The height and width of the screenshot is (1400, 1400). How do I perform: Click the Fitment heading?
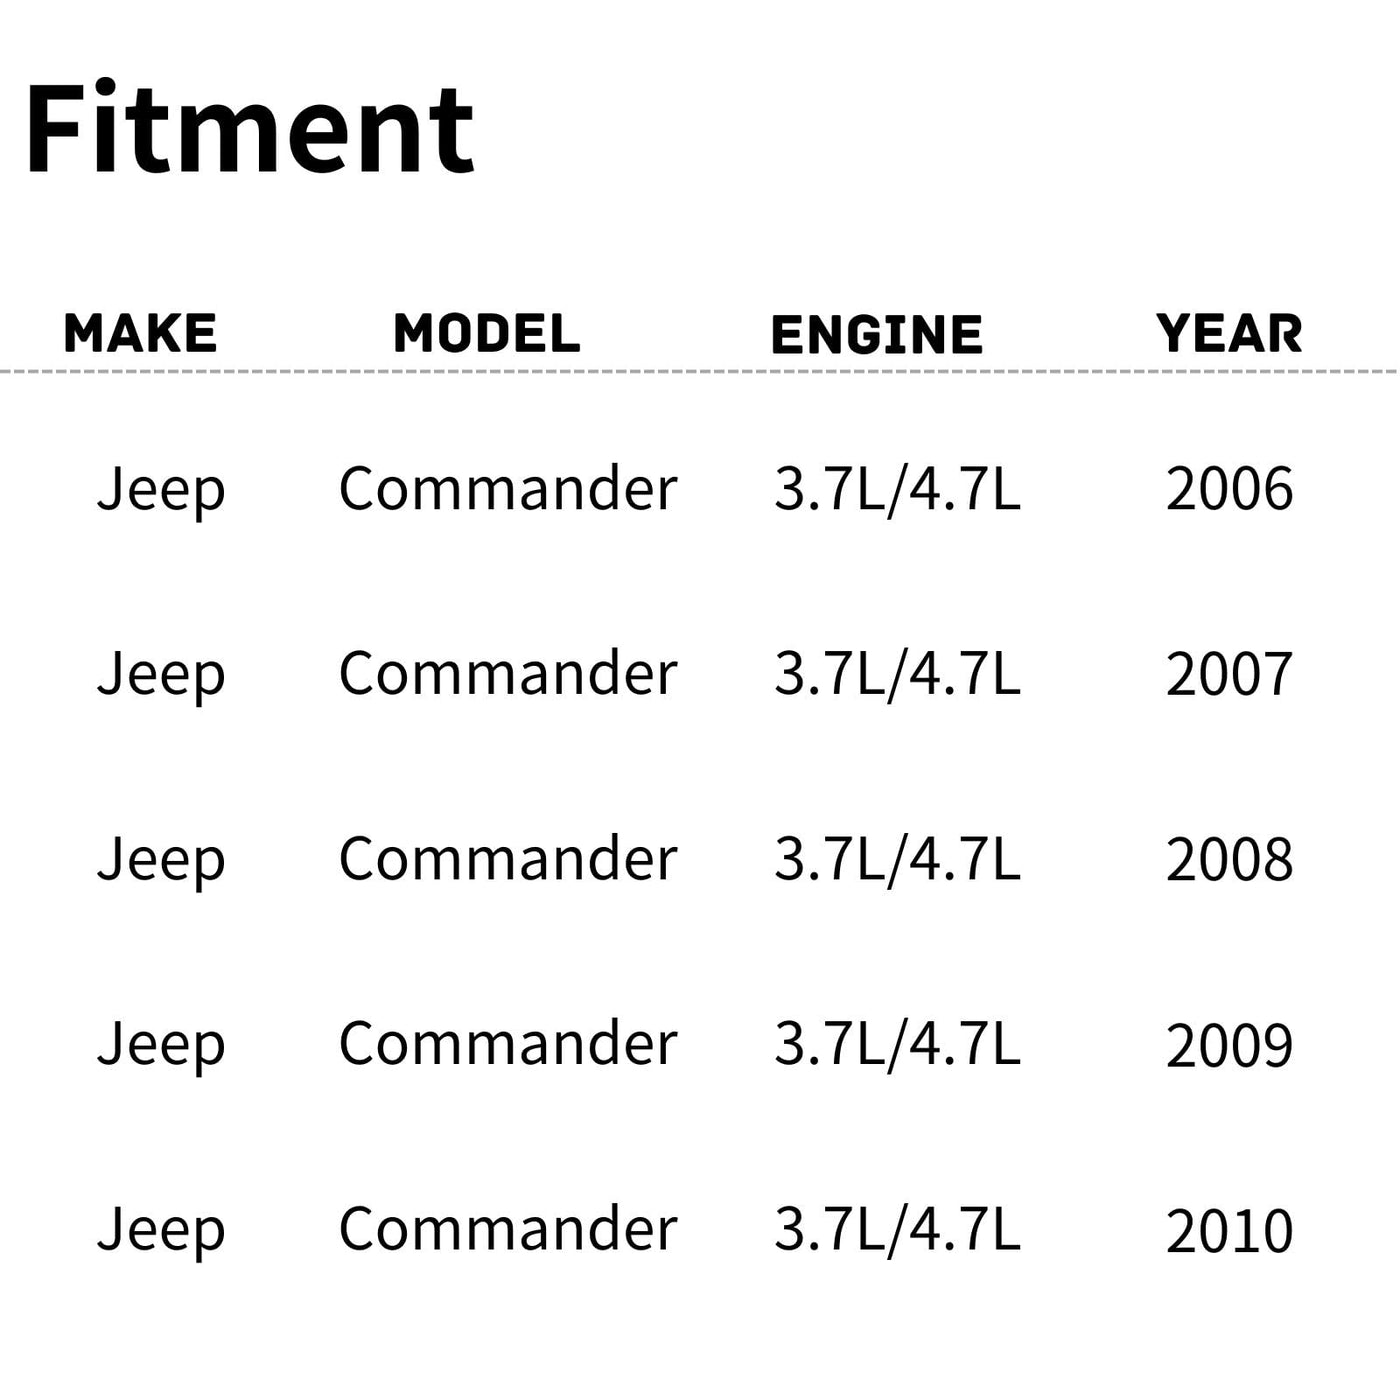[250, 130]
